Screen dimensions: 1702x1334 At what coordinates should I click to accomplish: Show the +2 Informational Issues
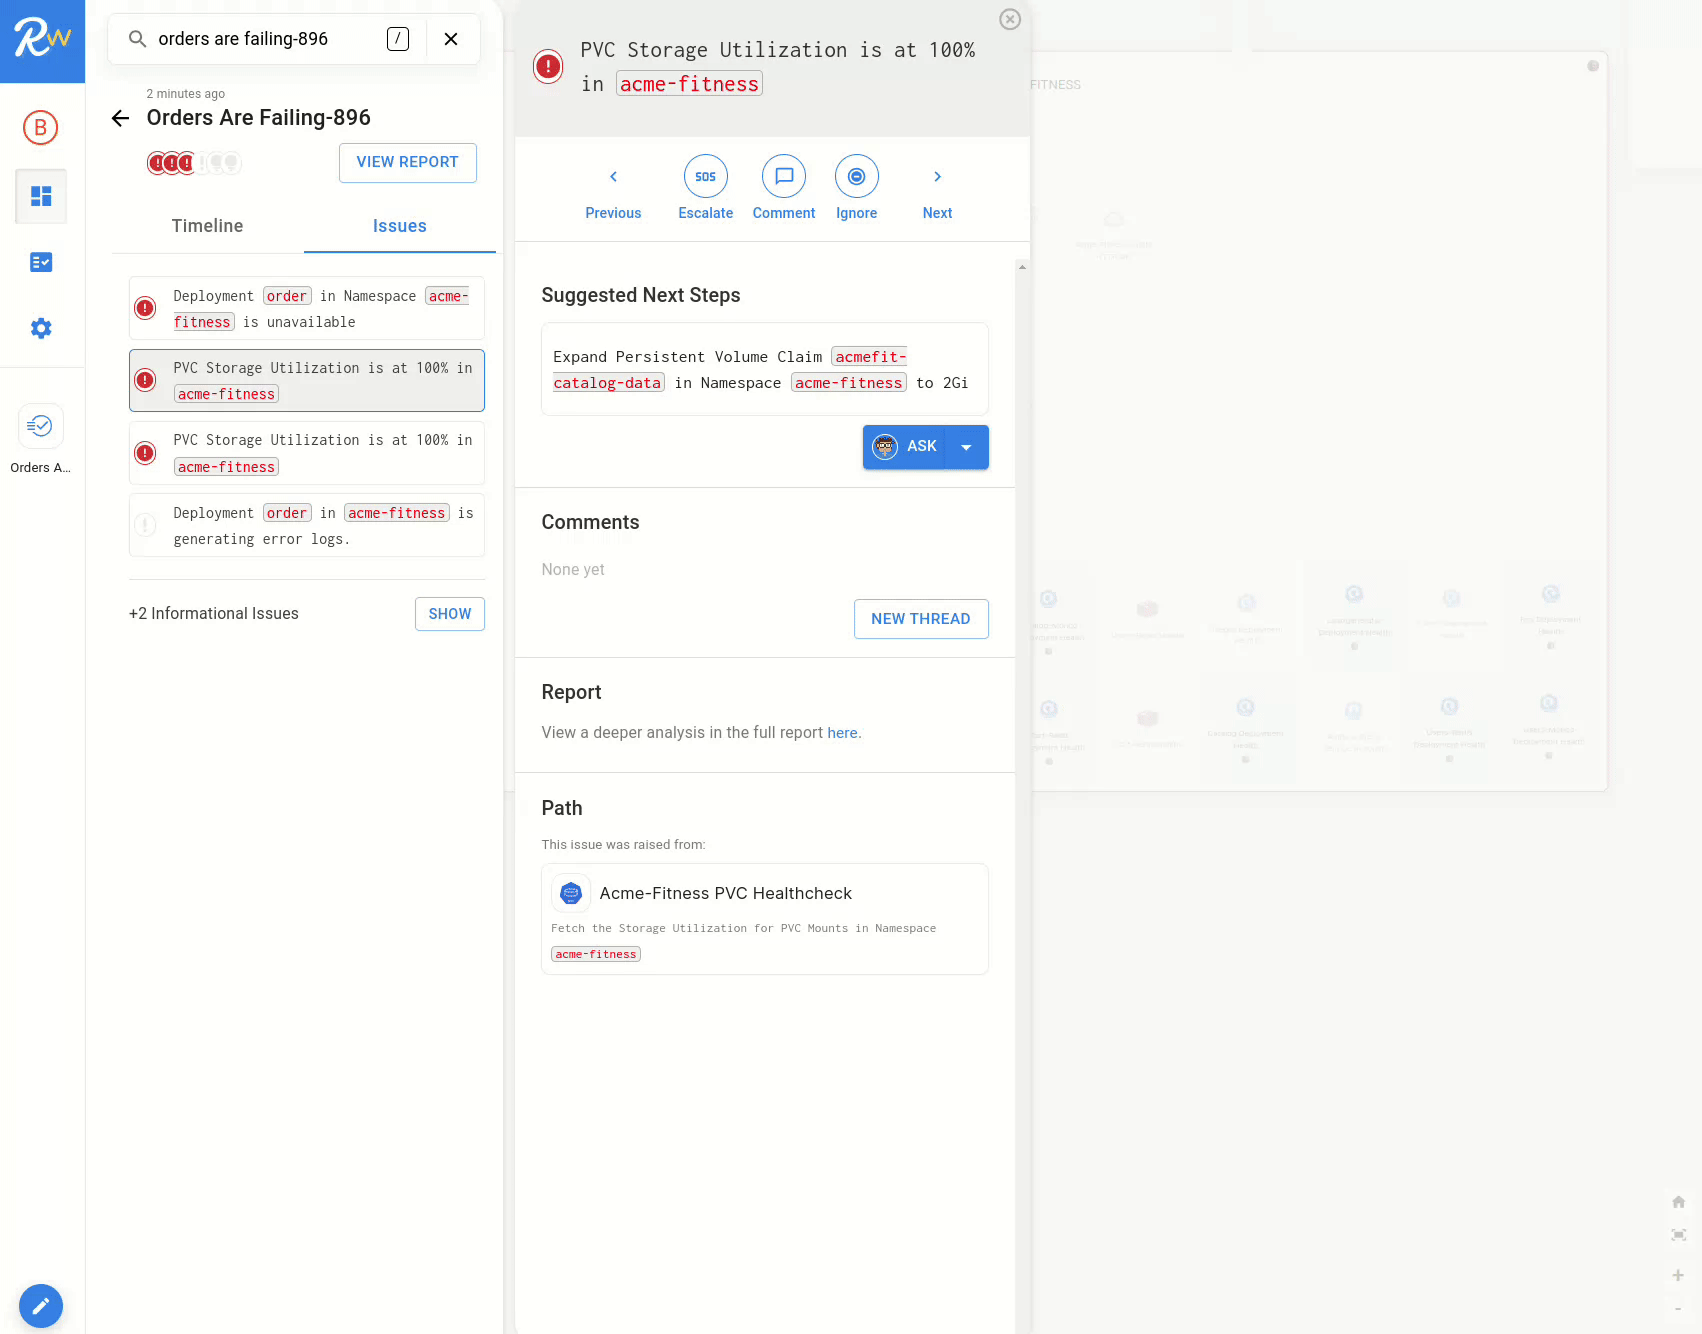pos(449,614)
